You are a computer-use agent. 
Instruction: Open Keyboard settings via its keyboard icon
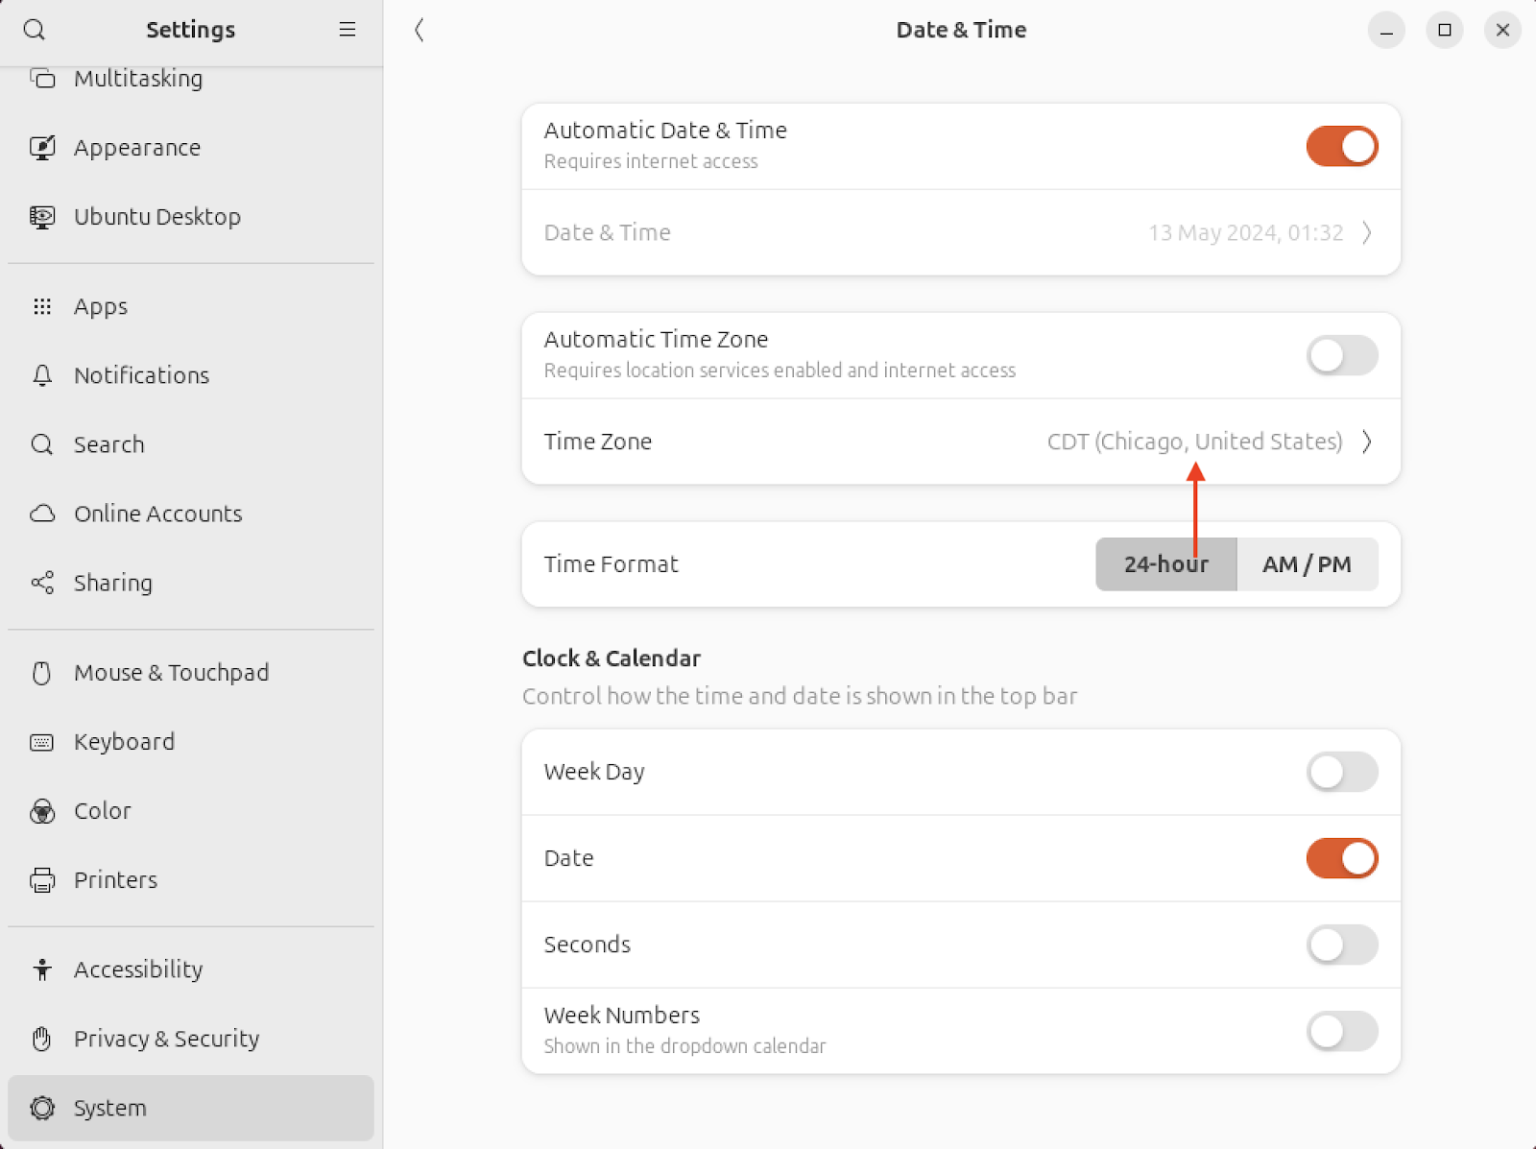[41, 741]
